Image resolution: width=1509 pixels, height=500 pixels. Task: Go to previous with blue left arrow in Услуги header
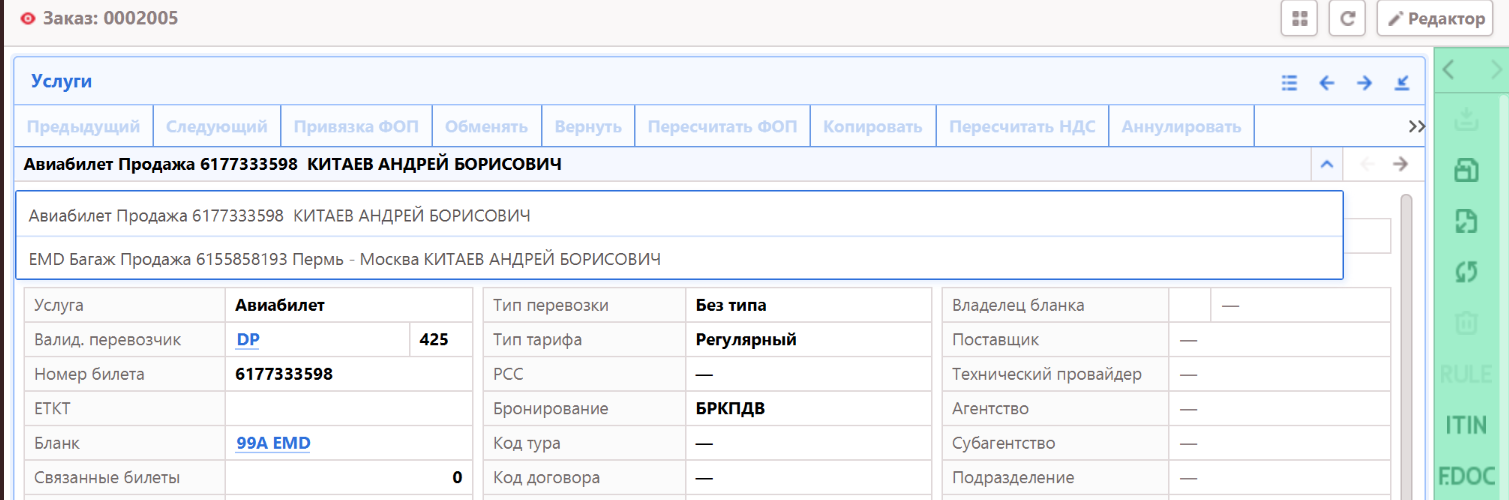pyautogui.click(x=1327, y=83)
